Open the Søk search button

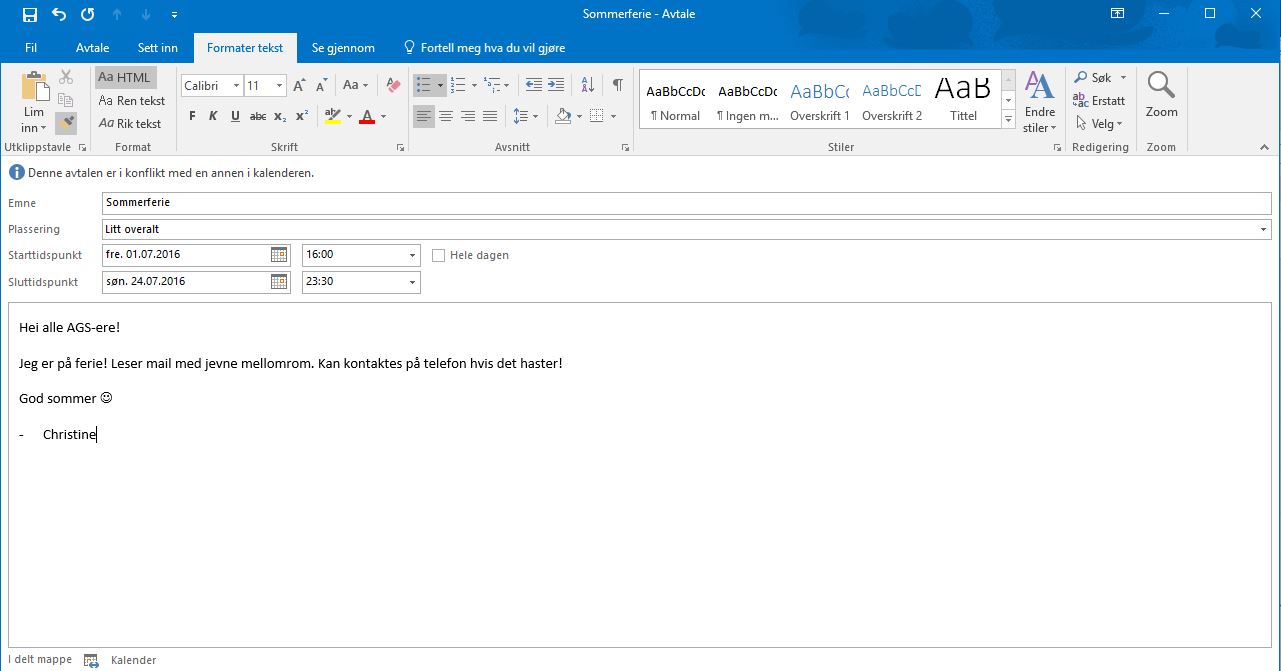[1099, 78]
